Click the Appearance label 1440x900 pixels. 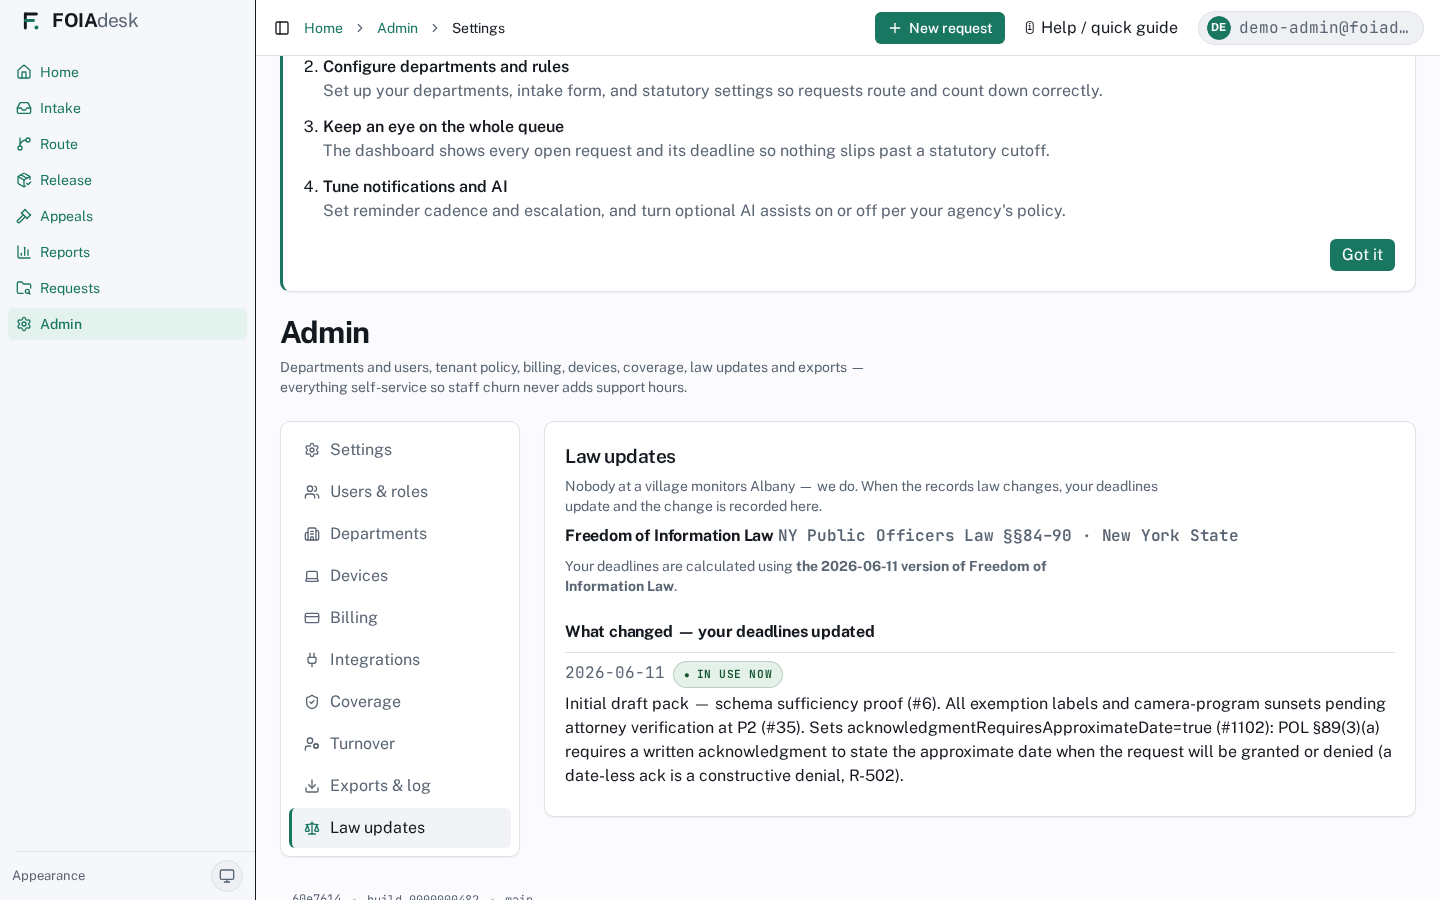tap(49, 876)
